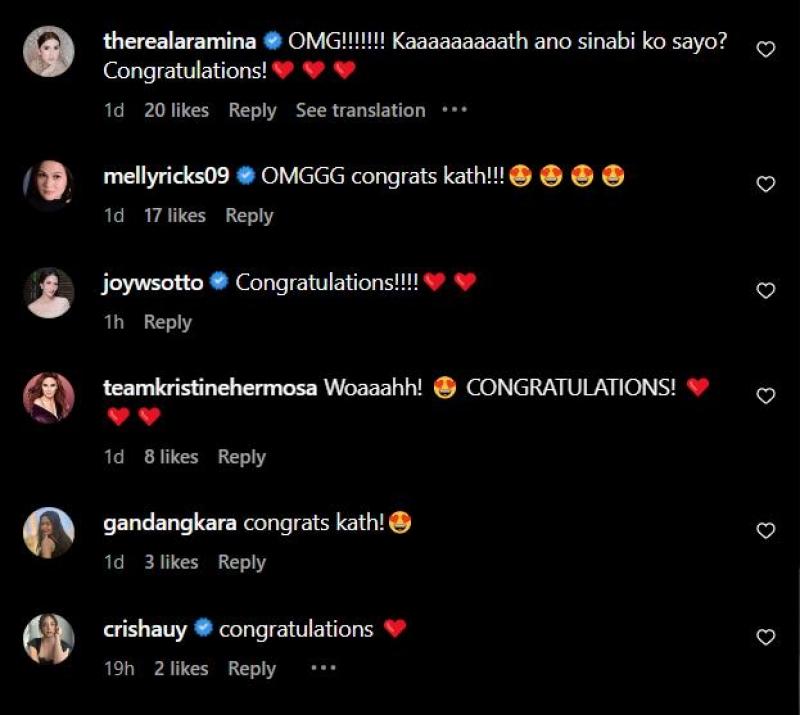Viewport: 800px width, 715px height.
Task: View the 17 likes on mellyricks09's comment
Action: pos(174,215)
